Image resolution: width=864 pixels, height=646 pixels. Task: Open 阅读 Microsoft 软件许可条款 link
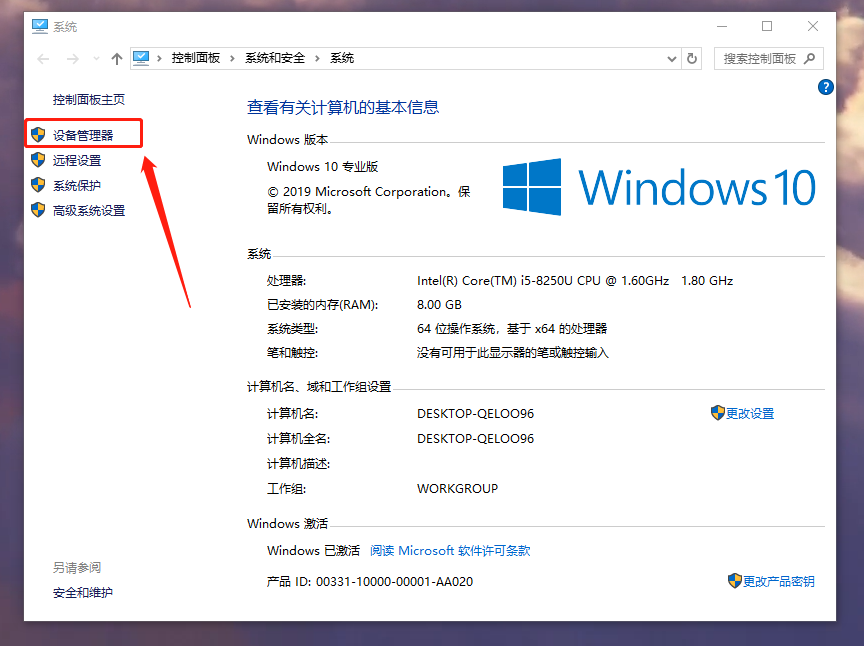click(450, 551)
